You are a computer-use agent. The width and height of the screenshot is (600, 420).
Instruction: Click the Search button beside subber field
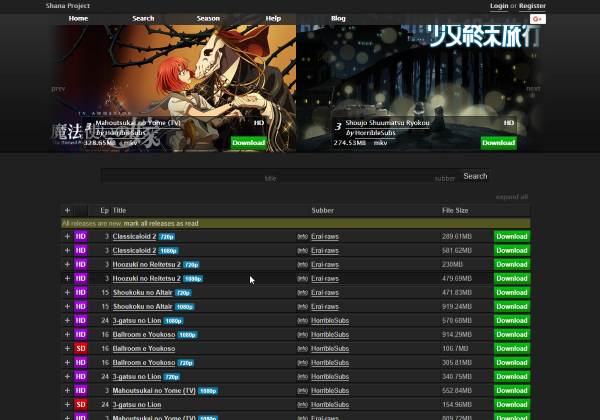[475, 176]
